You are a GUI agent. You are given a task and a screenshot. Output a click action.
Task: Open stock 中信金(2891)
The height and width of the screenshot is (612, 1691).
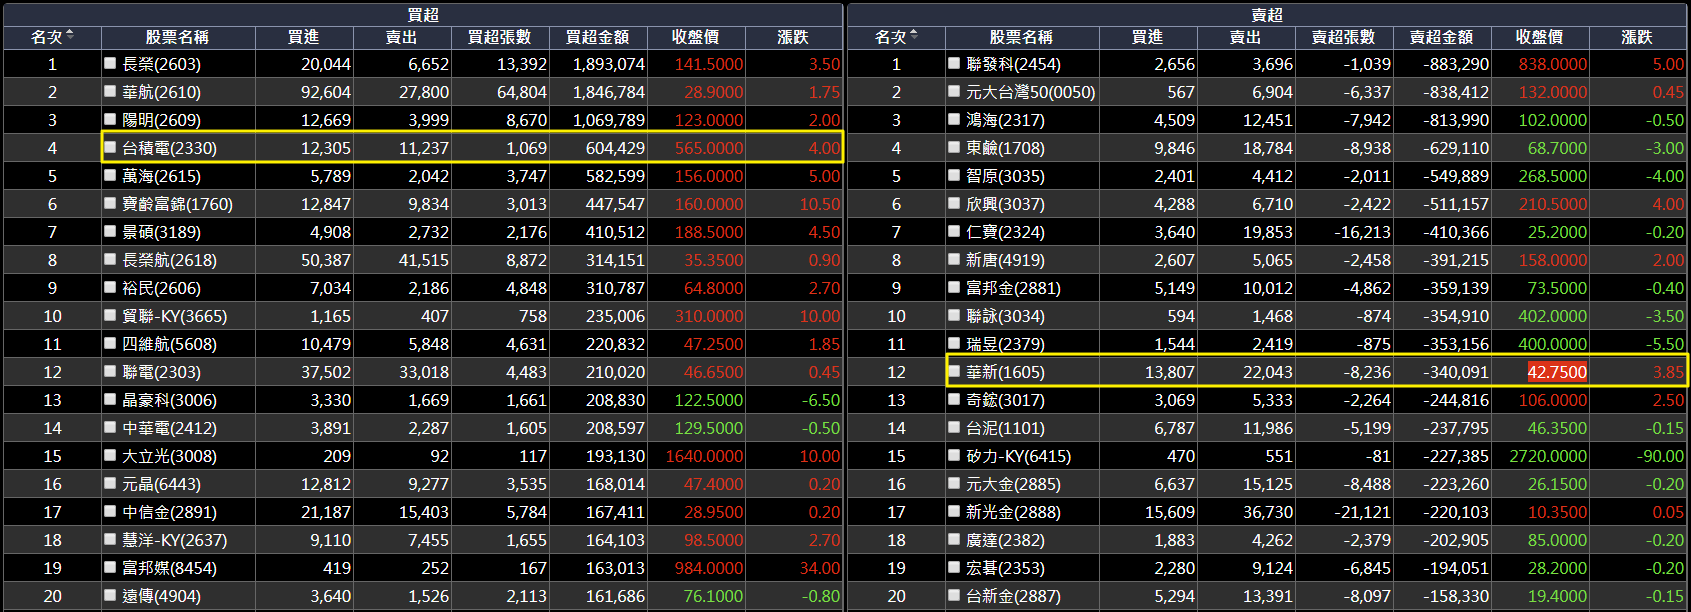[169, 512]
